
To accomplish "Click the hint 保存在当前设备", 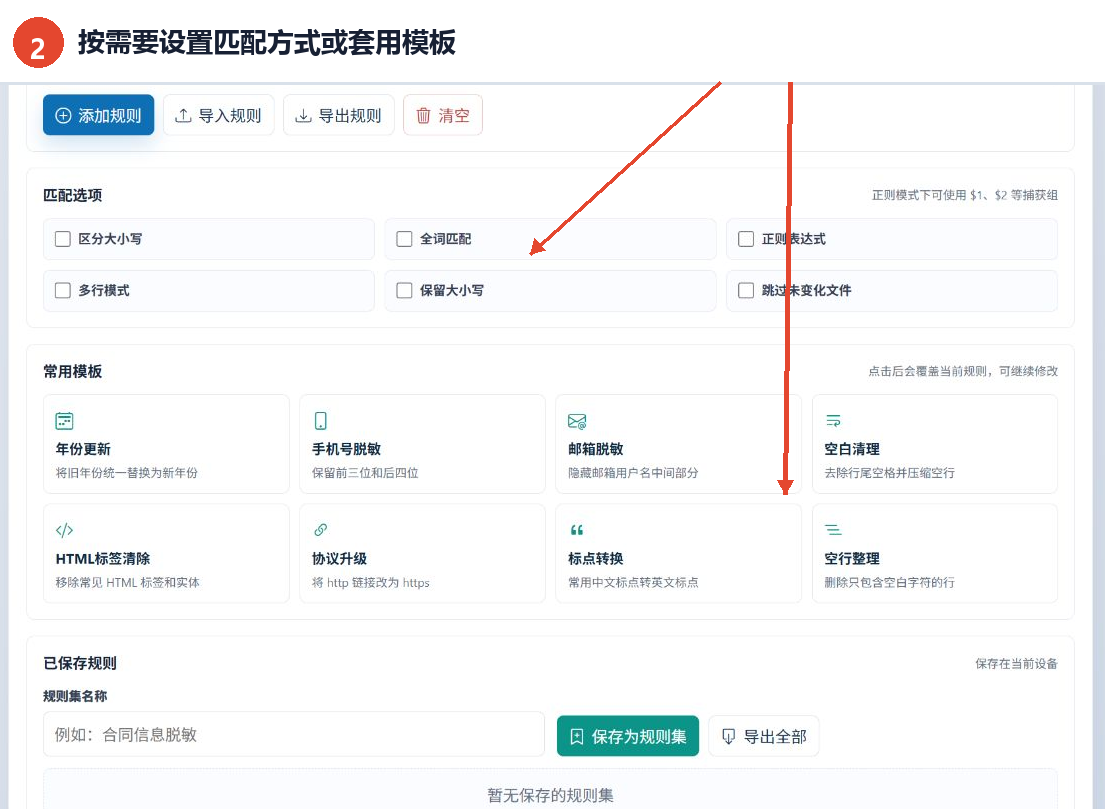I will (x=1016, y=664).
